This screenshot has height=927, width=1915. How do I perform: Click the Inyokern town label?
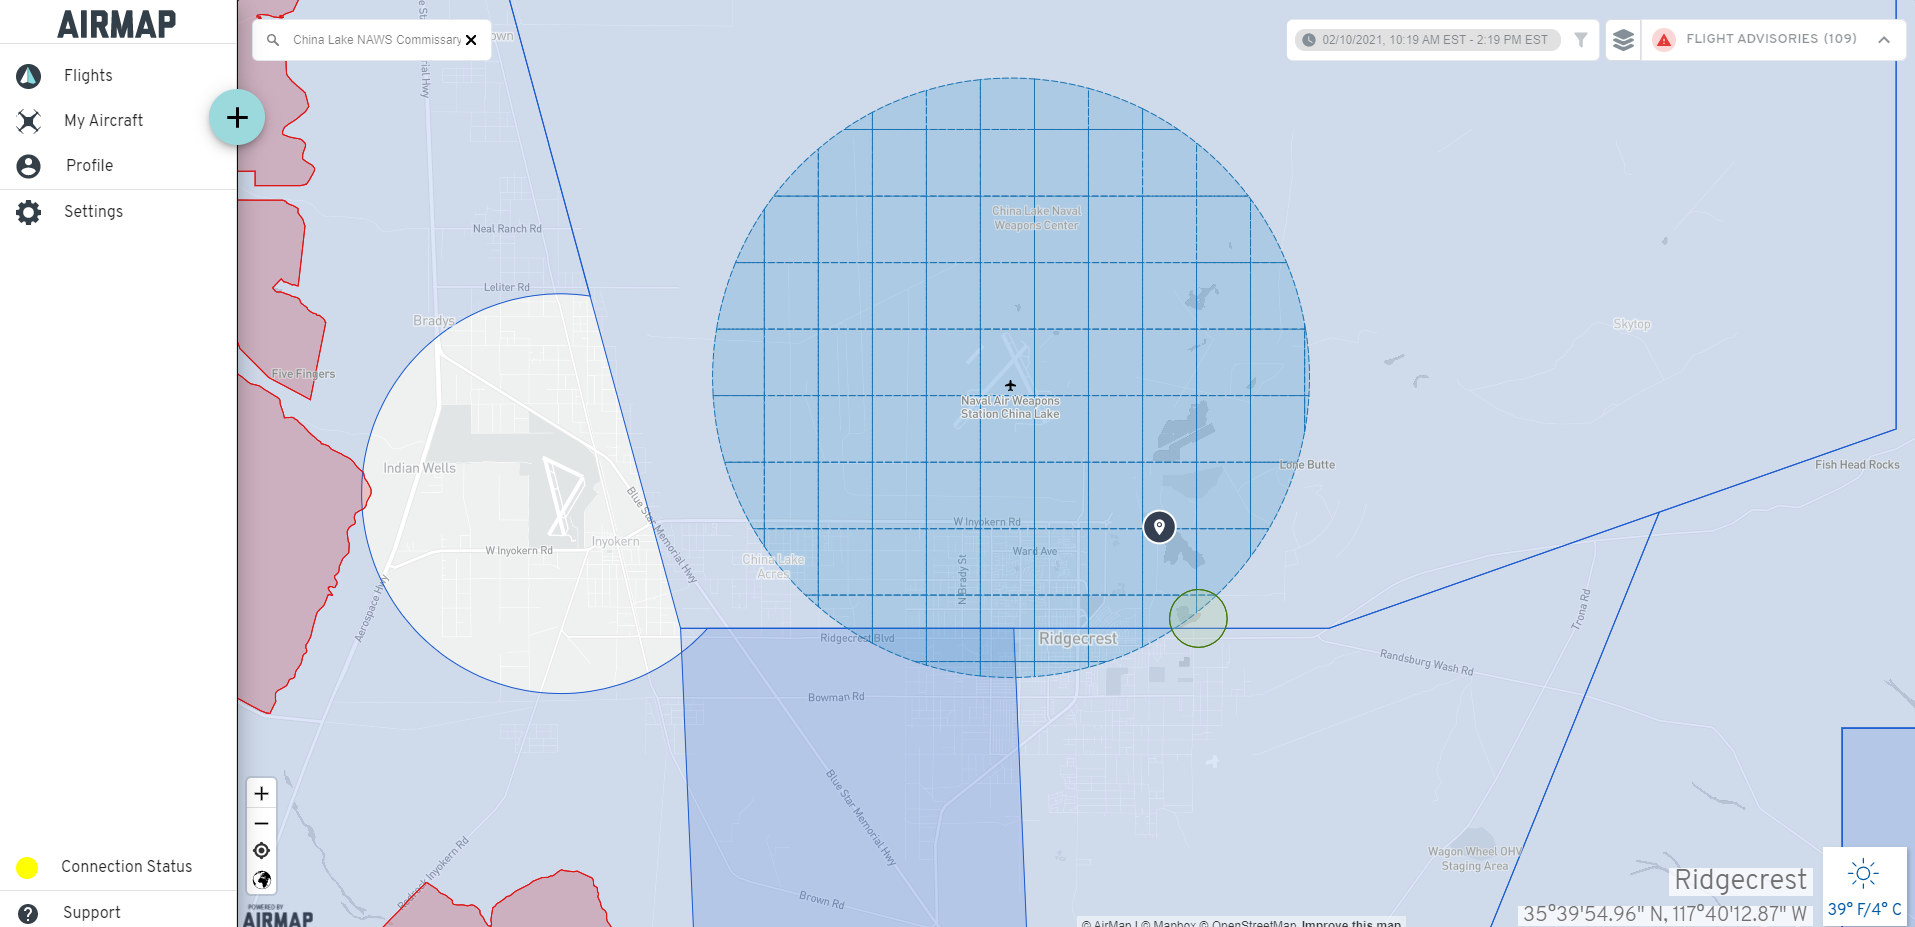615,542
